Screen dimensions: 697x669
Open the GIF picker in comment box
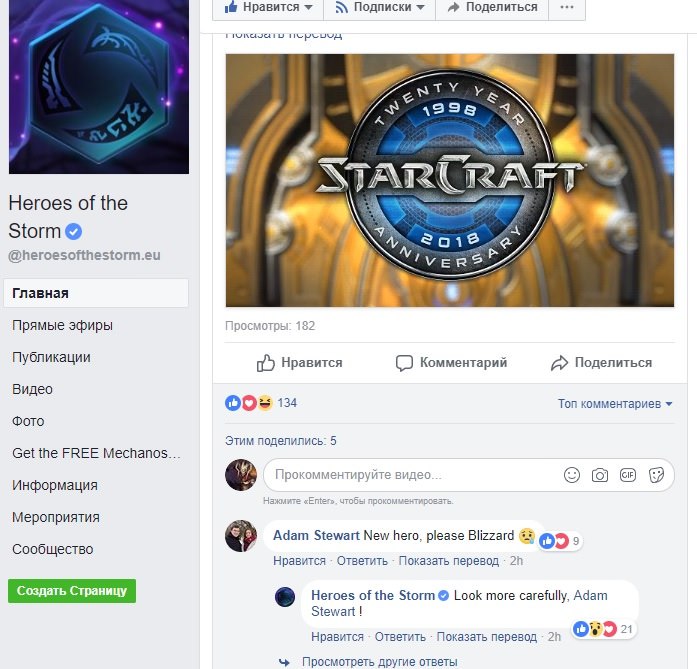[628, 475]
